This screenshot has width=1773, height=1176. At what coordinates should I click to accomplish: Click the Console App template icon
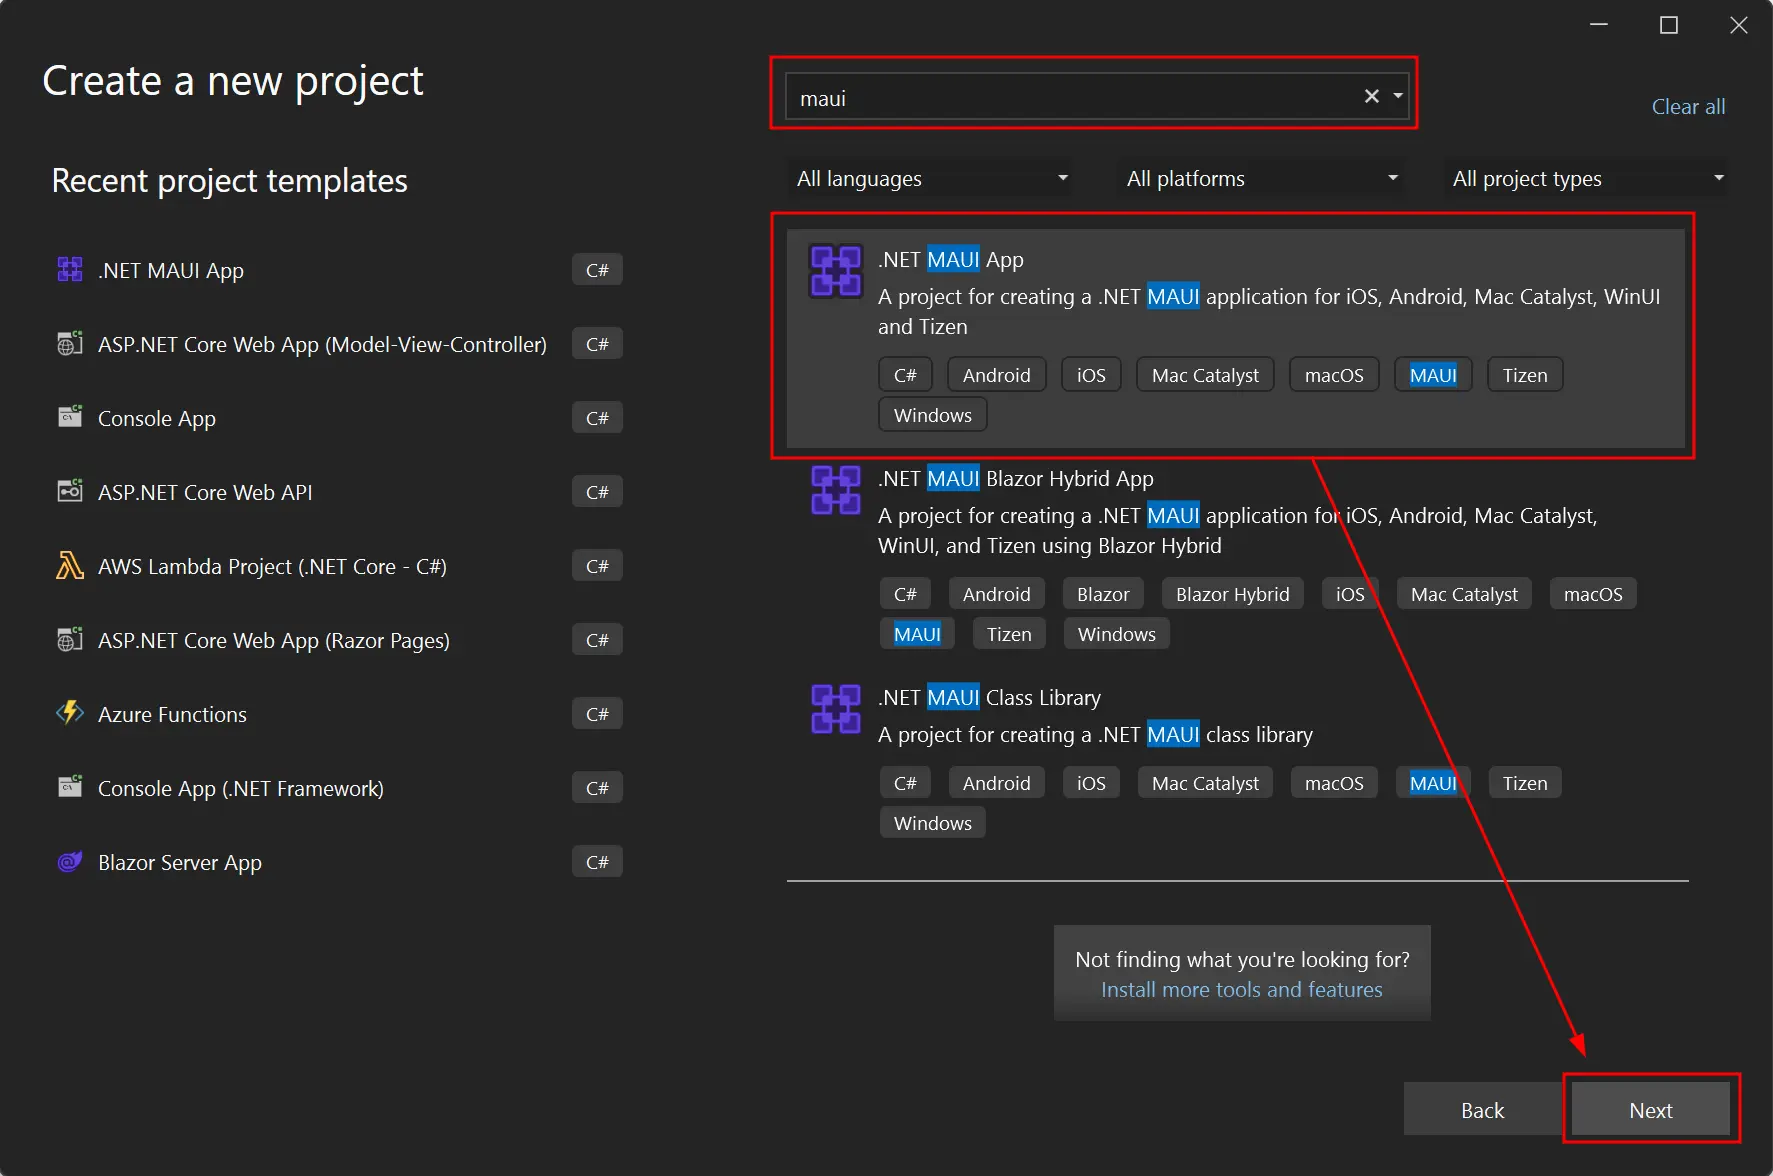(x=70, y=418)
